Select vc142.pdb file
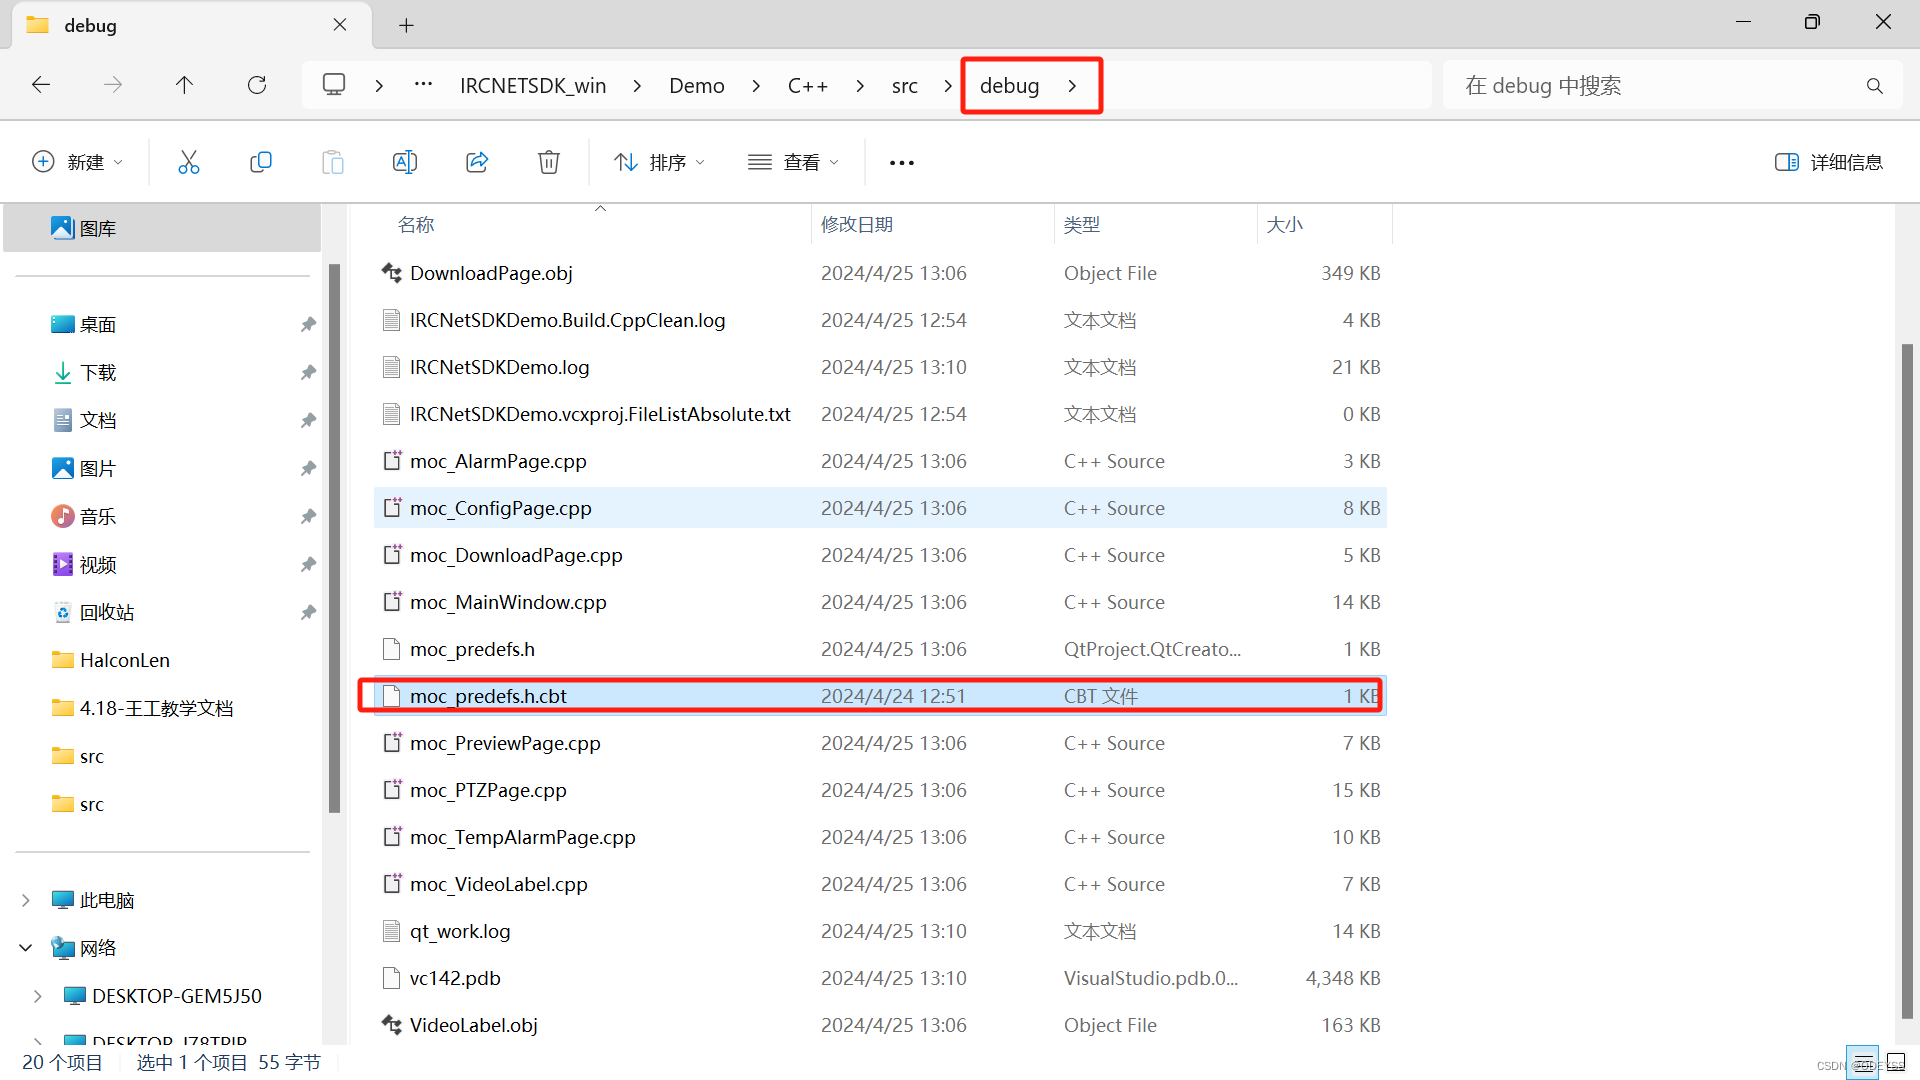The image size is (1920, 1080). click(x=880, y=978)
